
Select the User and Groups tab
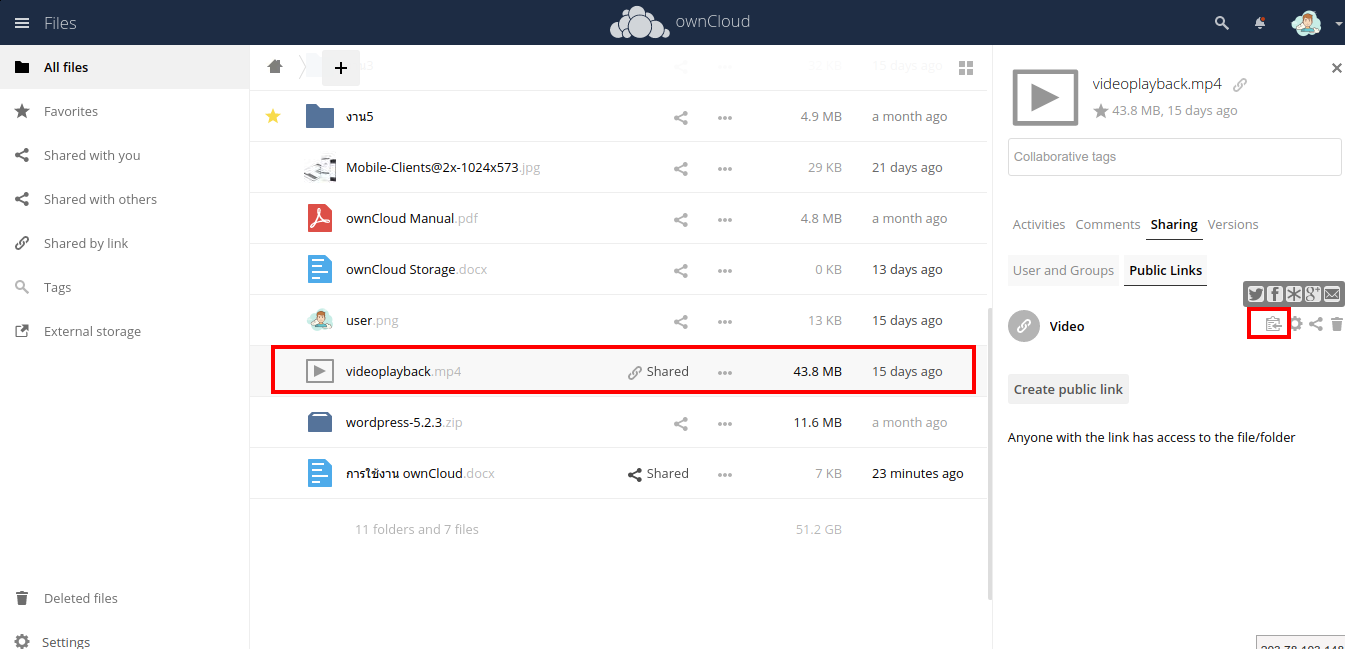[x=1063, y=270]
